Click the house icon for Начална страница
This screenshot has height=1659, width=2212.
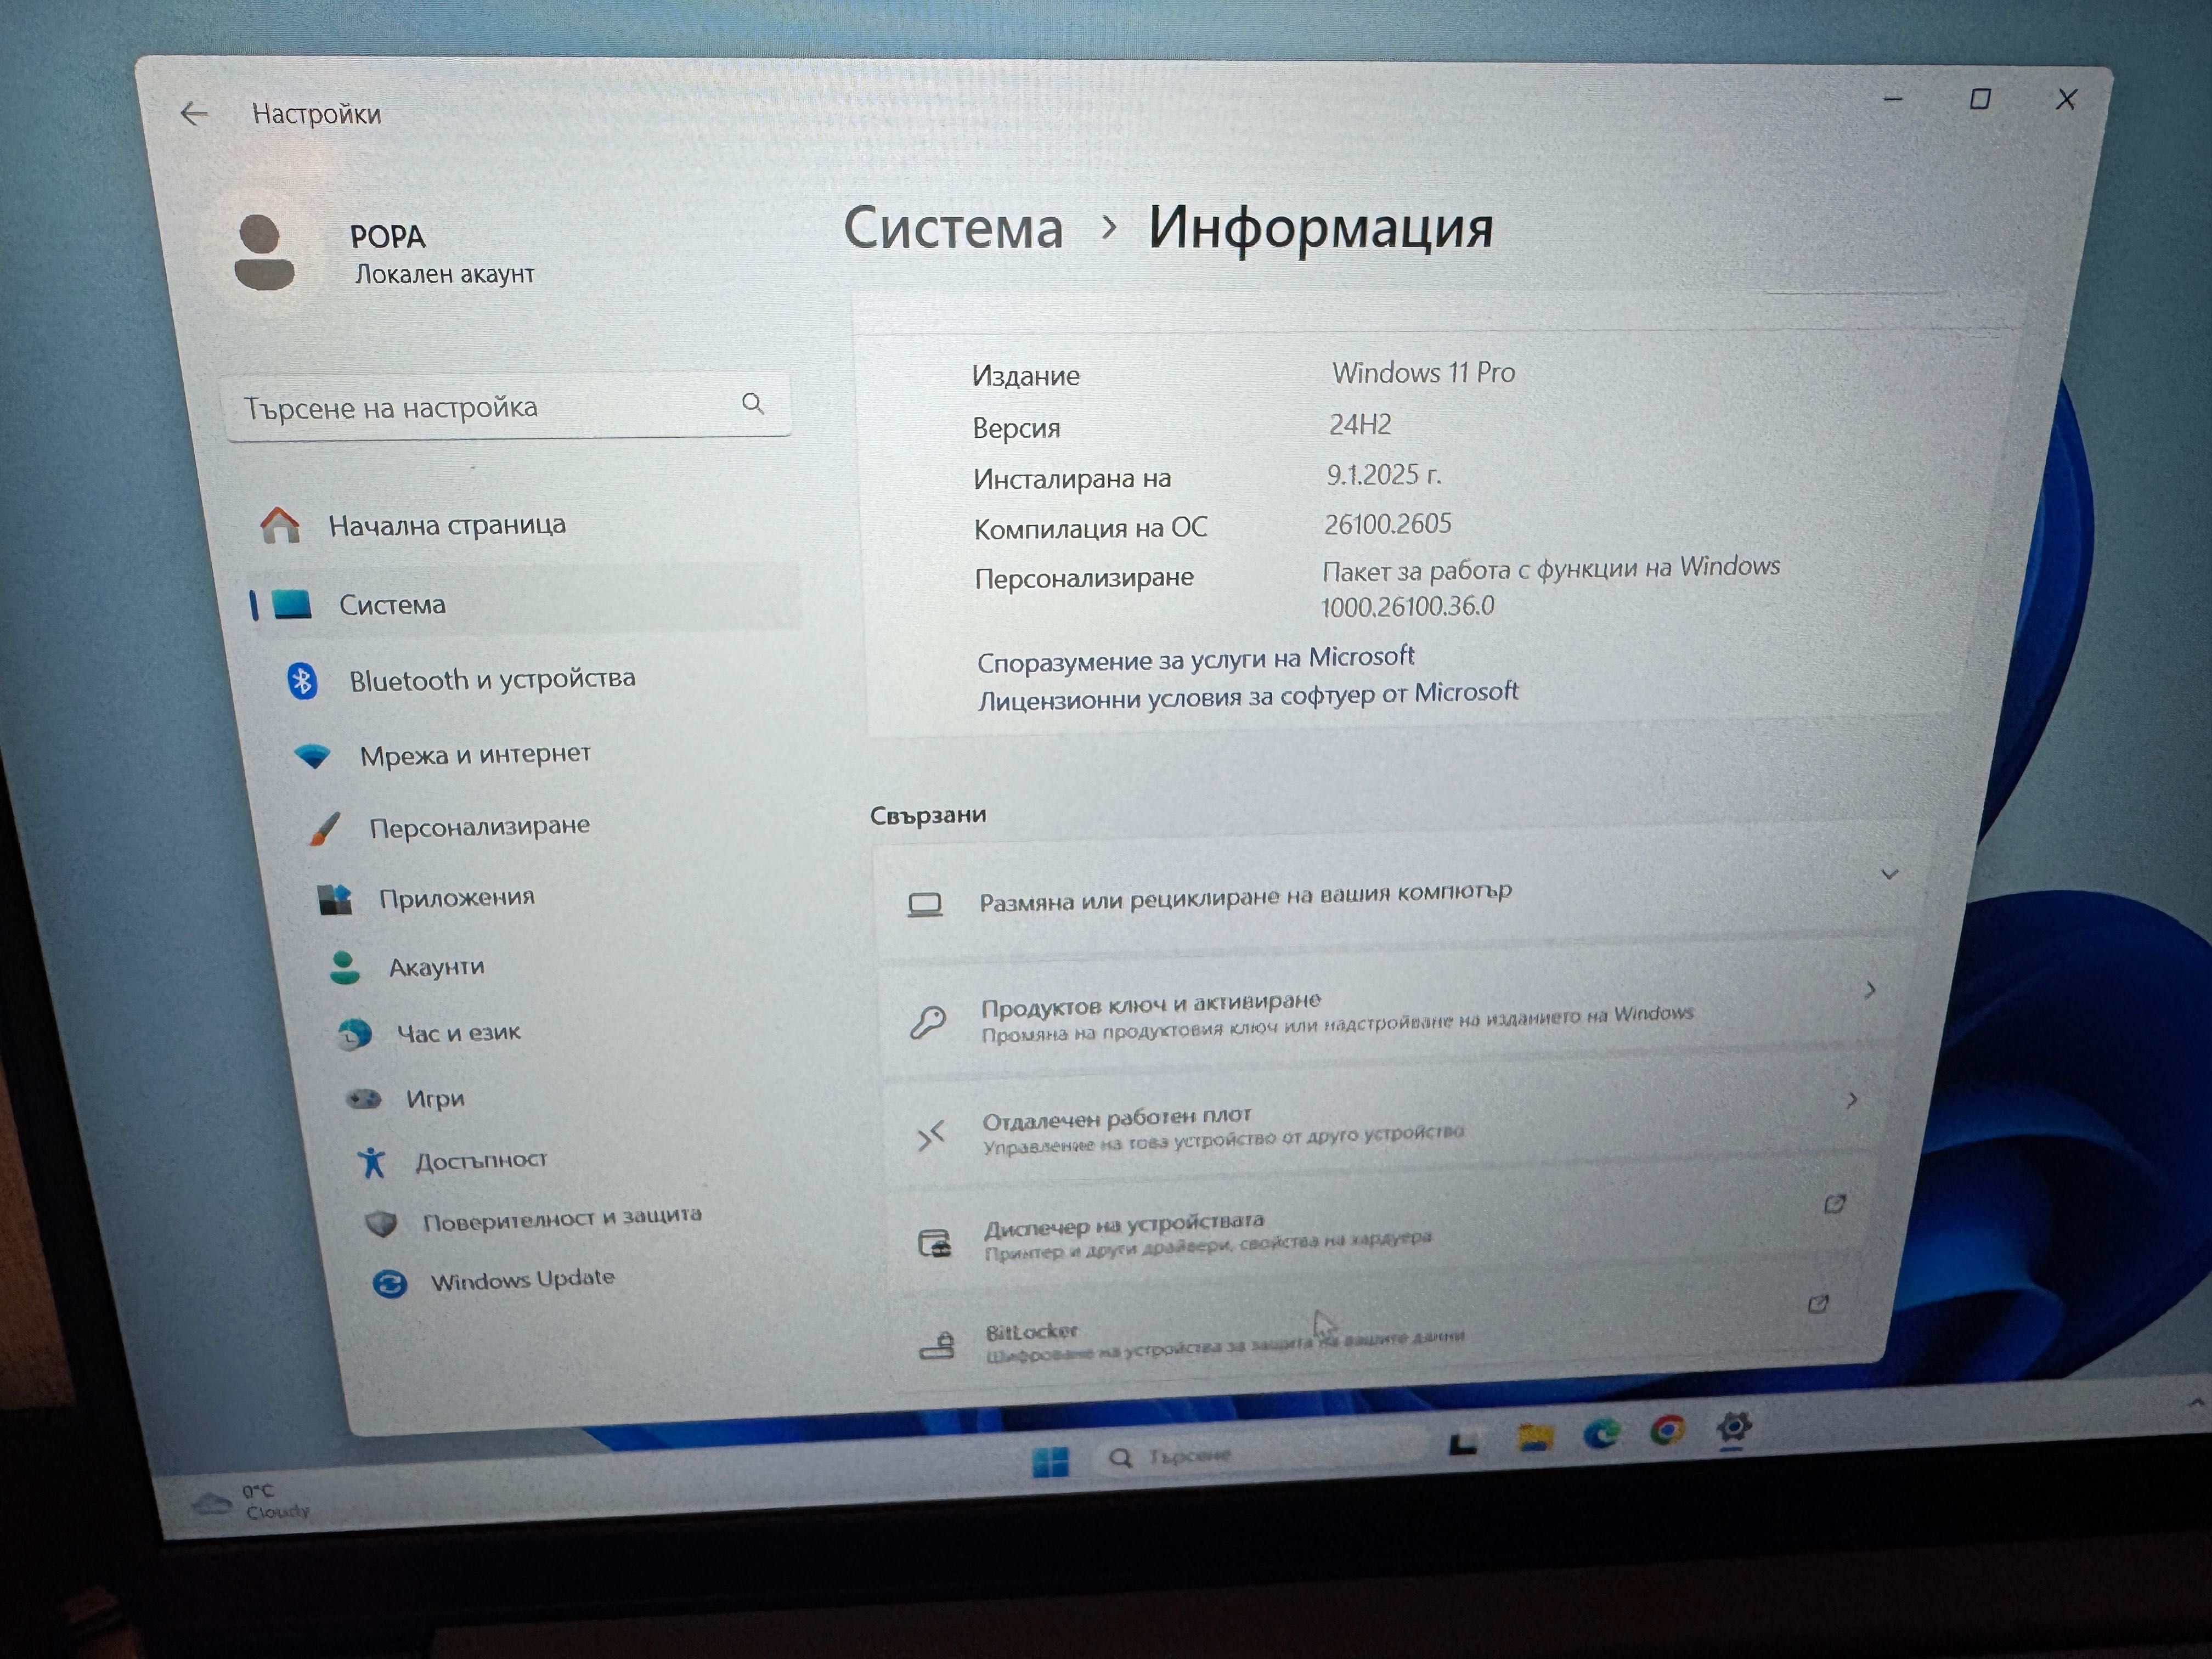(279, 525)
